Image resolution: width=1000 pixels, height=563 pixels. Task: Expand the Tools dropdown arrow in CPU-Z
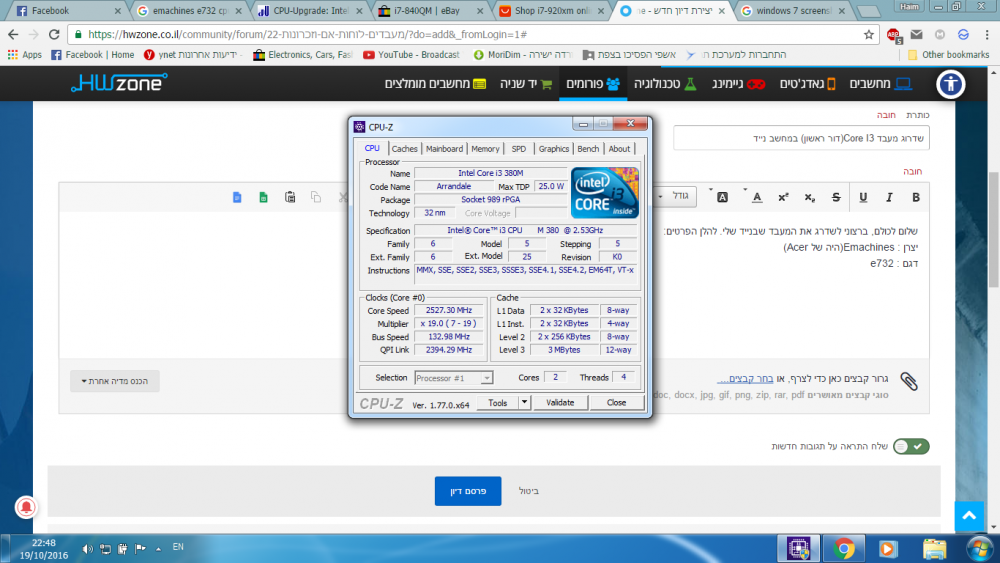(524, 402)
